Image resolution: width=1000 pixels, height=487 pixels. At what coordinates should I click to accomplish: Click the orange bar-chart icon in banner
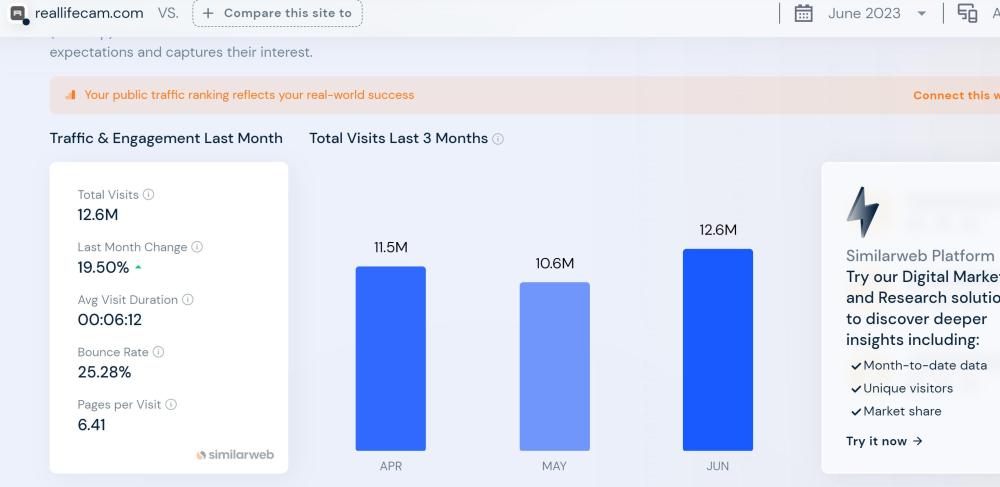pos(70,95)
